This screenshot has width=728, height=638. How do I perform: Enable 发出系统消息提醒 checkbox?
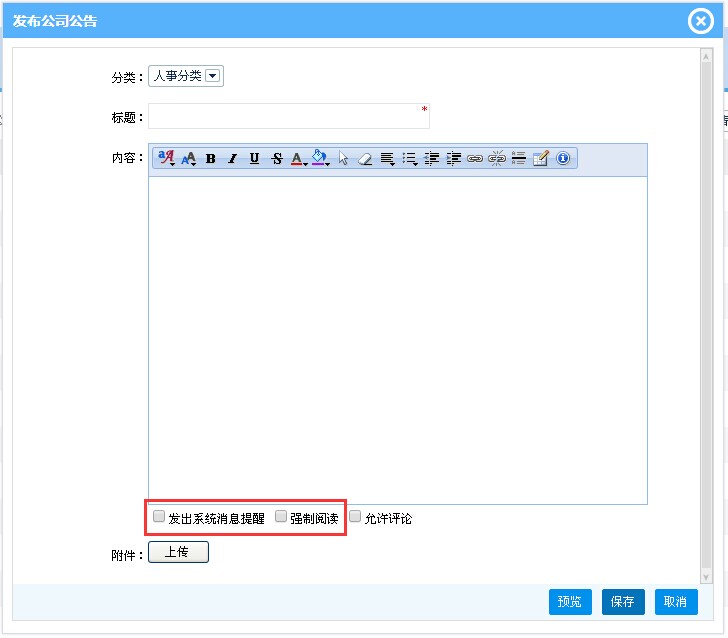click(x=159, y=516)
